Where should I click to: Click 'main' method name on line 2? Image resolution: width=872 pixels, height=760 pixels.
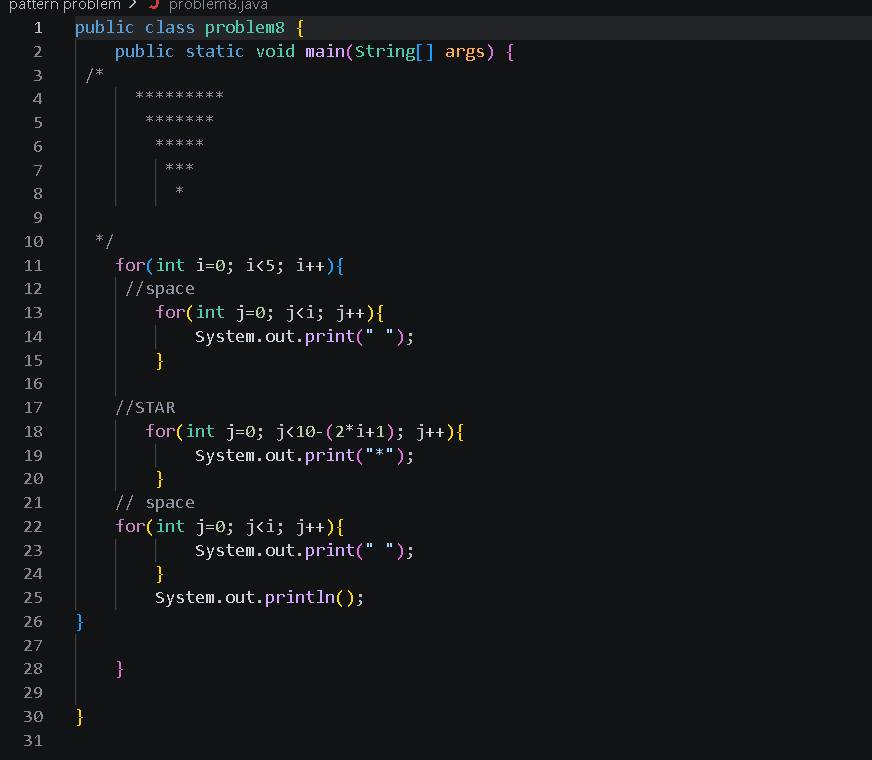click(325, 52)
